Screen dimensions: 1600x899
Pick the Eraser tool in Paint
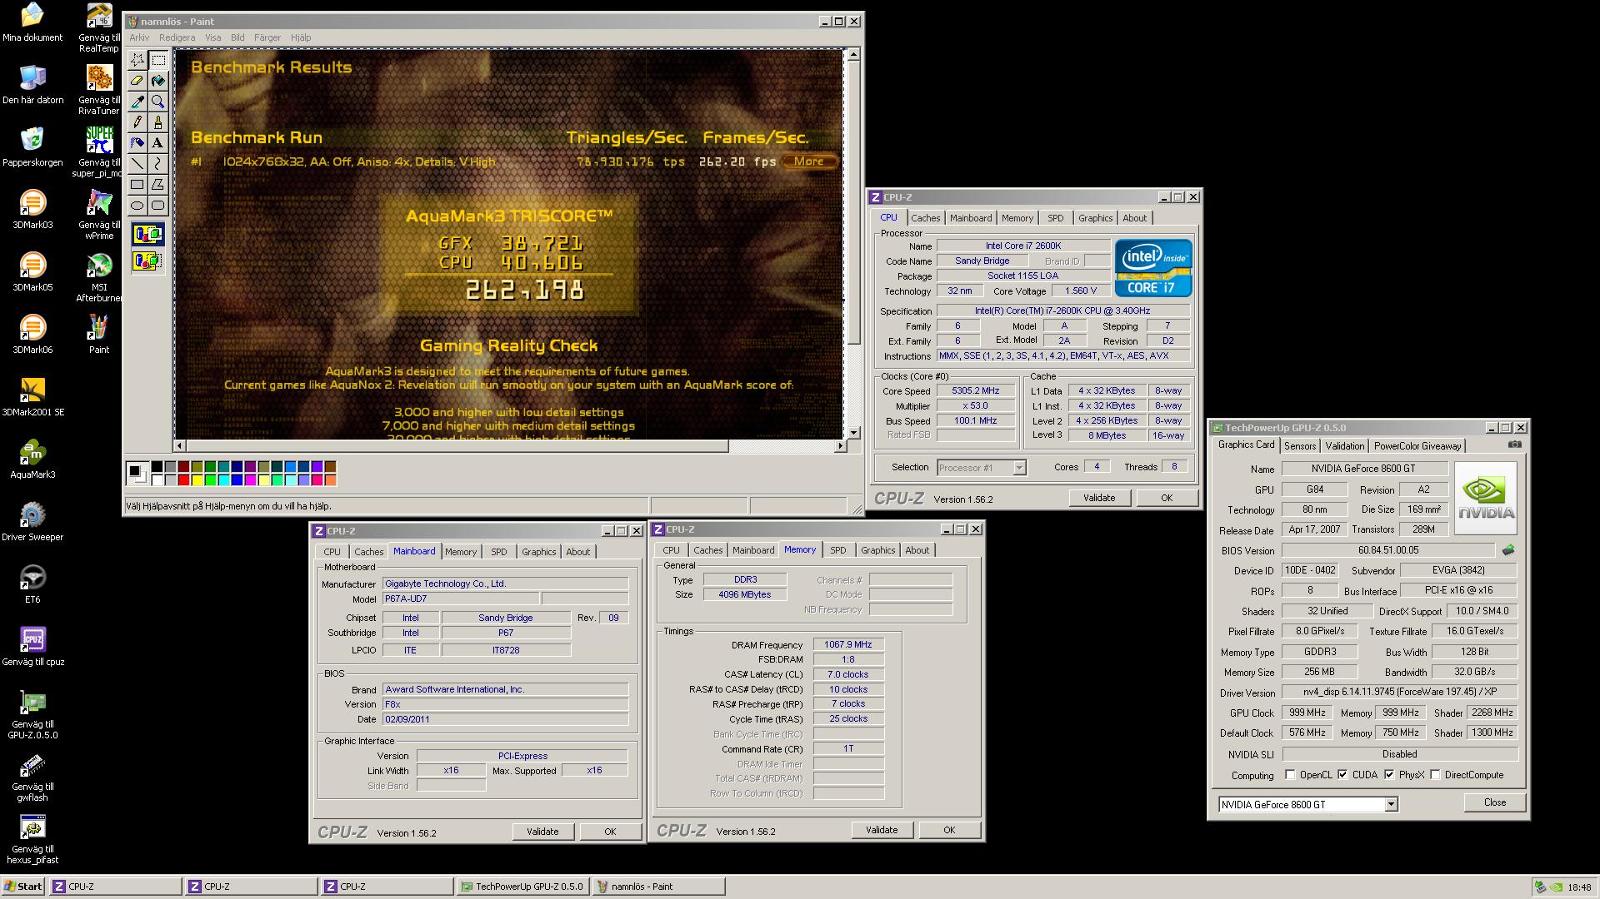137,81
